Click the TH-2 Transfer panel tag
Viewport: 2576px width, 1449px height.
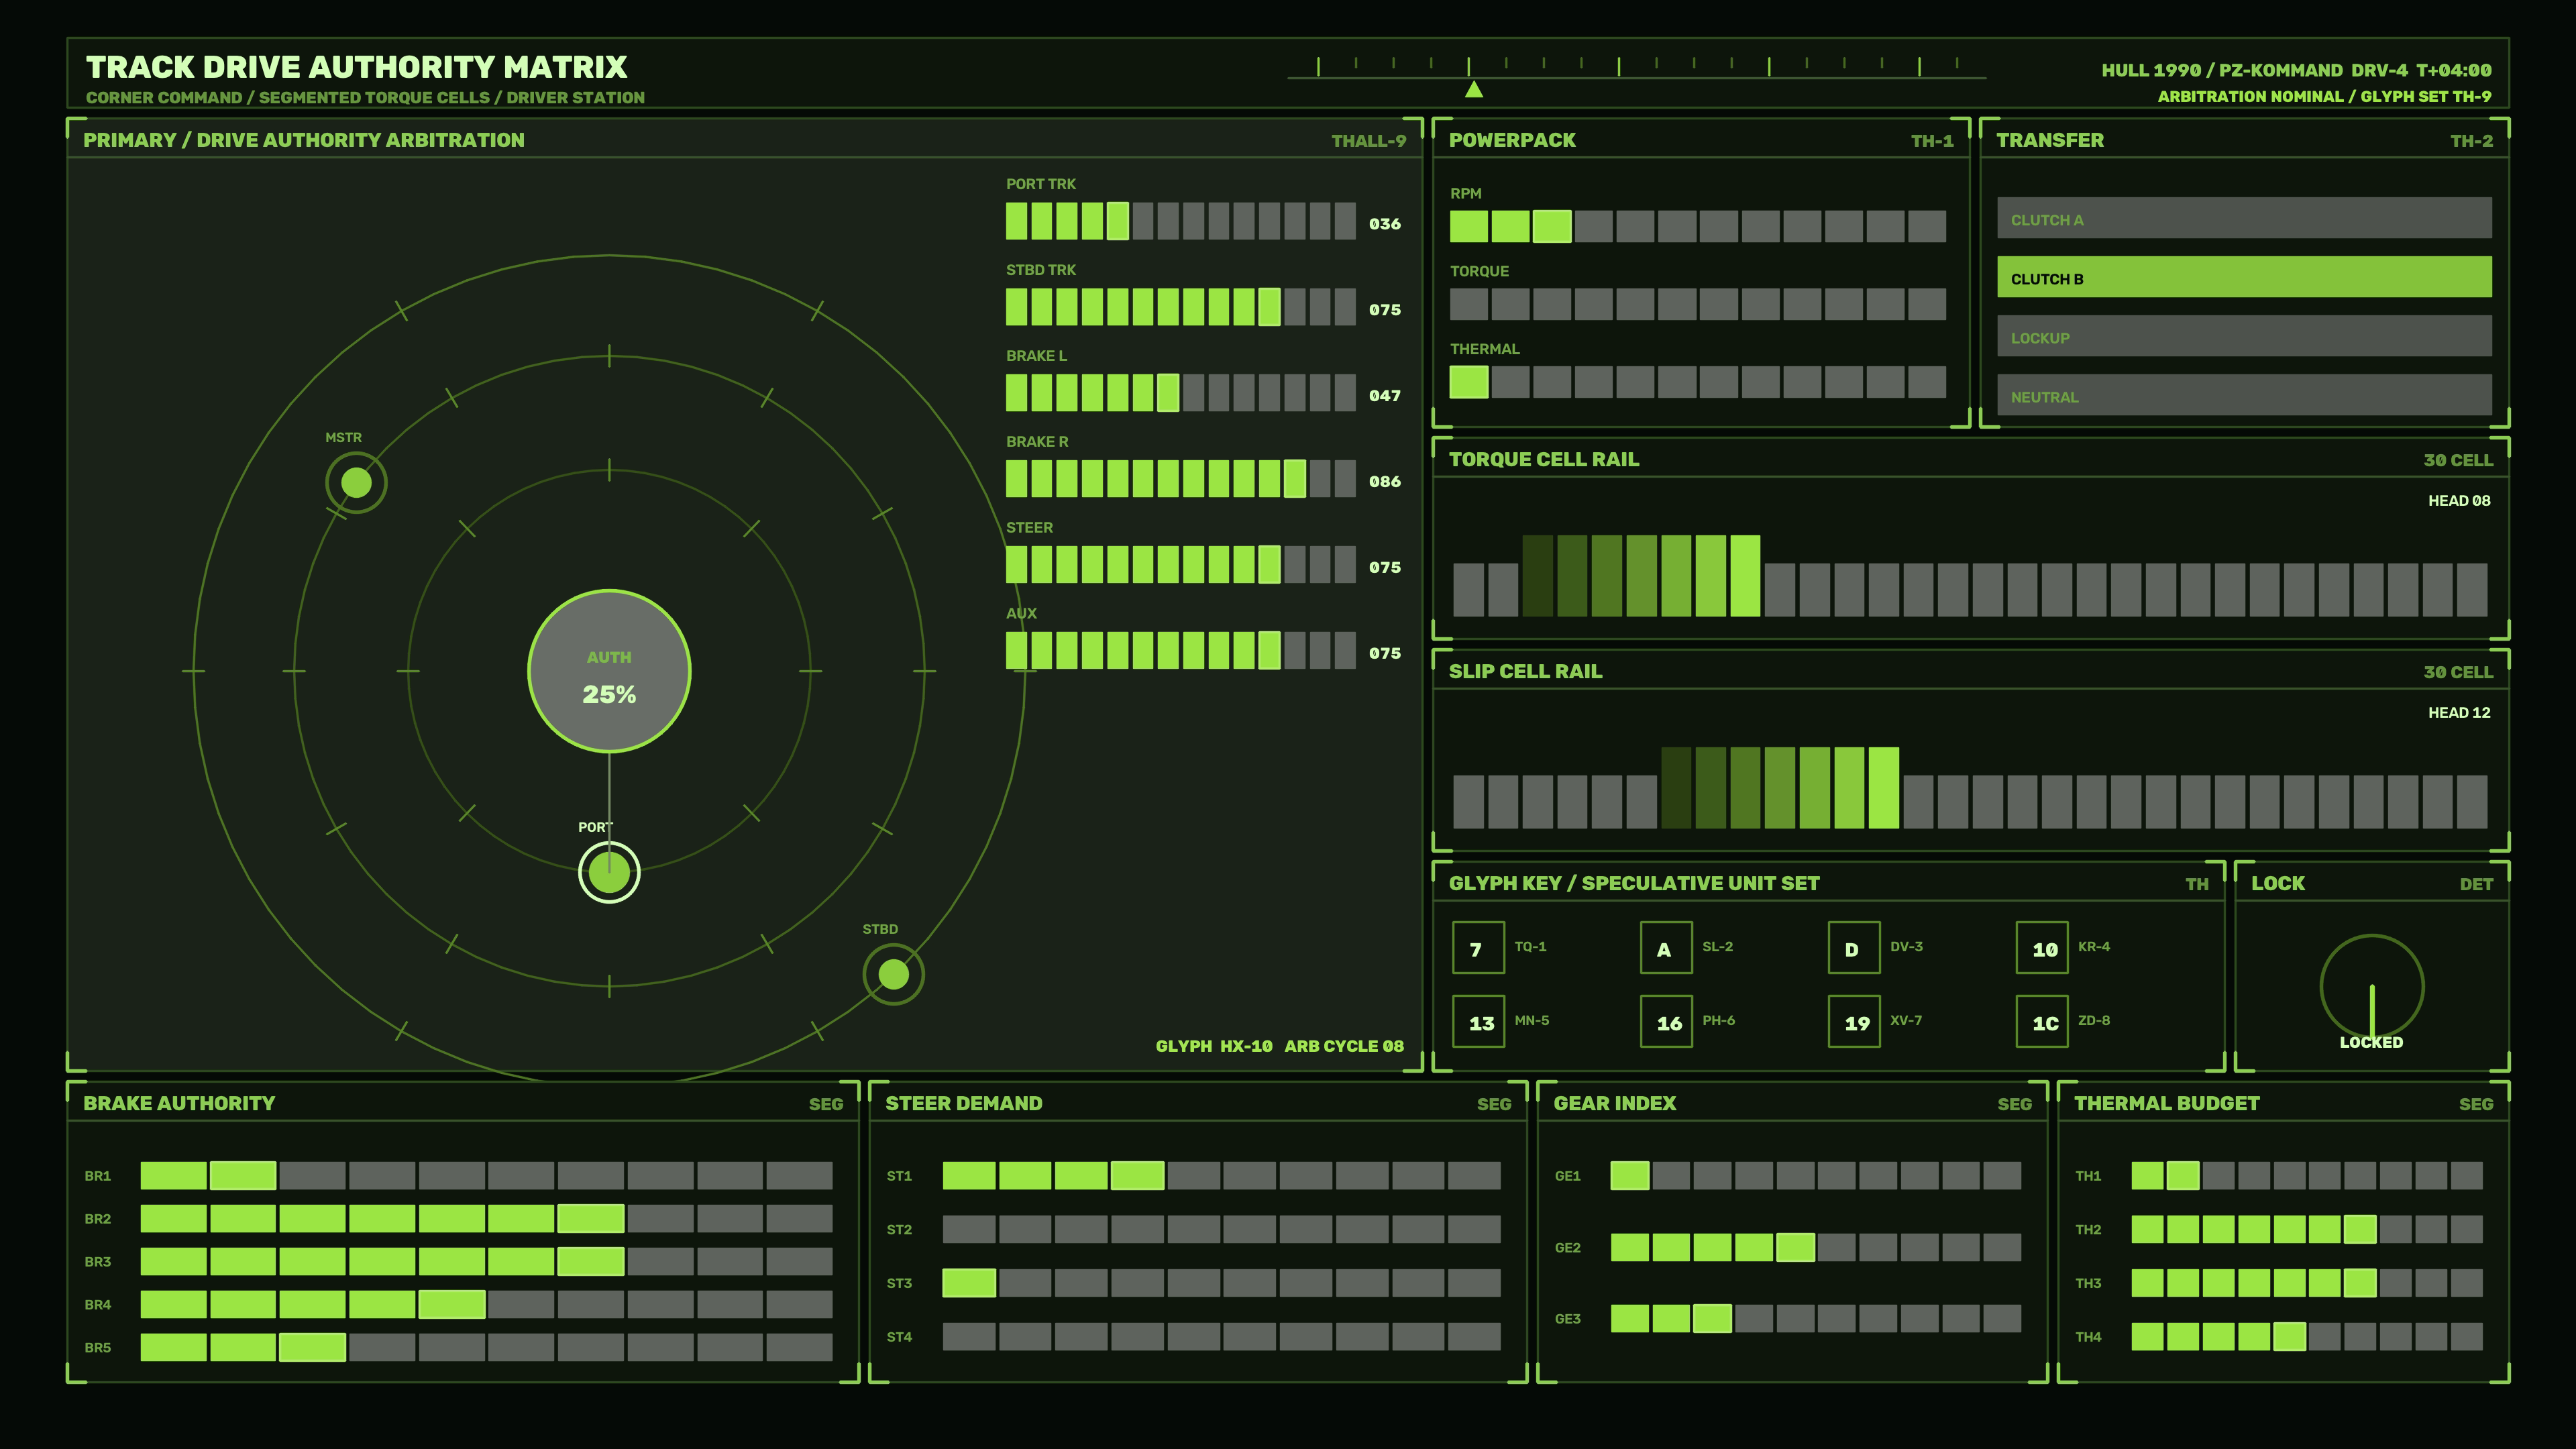pyautogui.click(x=2471, y=141)
